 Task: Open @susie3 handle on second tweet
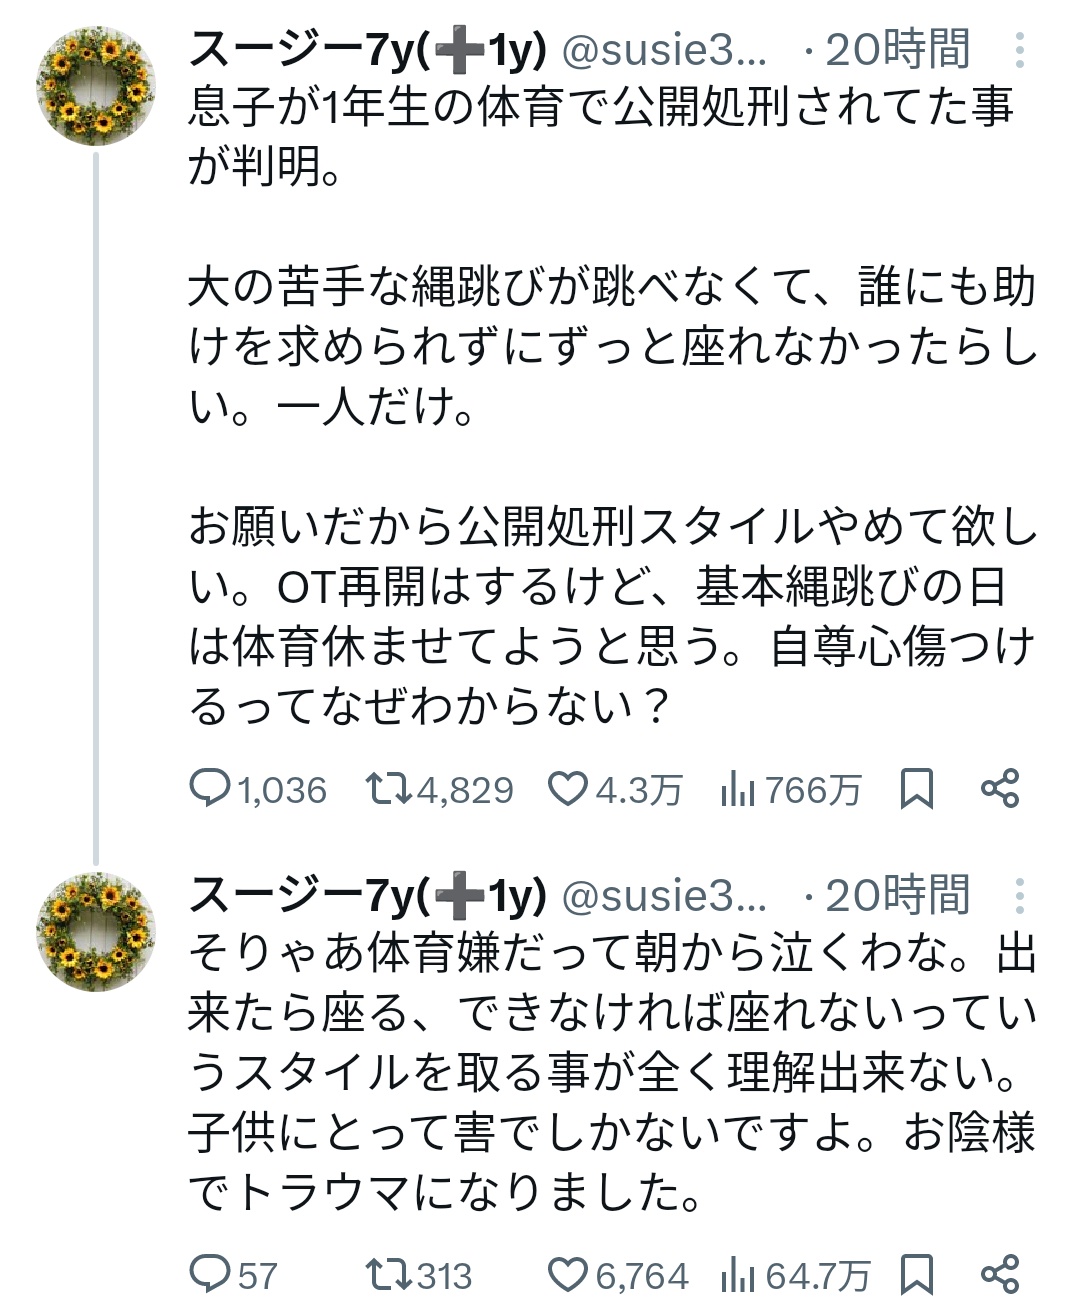[664, 896]
